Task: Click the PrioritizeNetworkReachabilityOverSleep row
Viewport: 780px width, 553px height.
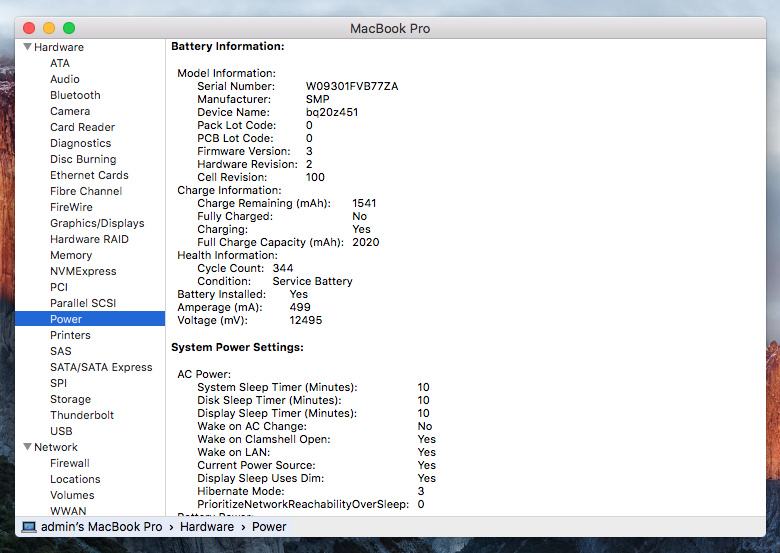Action: [x=311, y=504]
